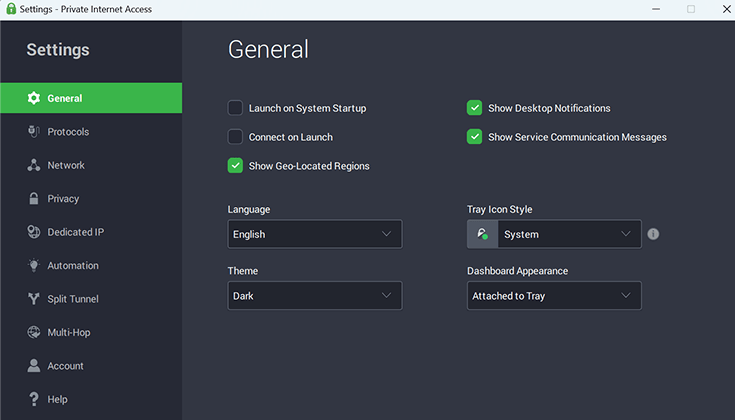Select the General settings tab

pyautogui.click(x=91, y=98)
